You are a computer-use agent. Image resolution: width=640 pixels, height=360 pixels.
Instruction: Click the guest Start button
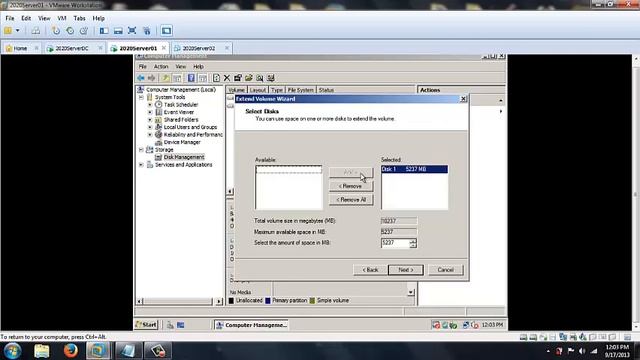pos(147,325)
